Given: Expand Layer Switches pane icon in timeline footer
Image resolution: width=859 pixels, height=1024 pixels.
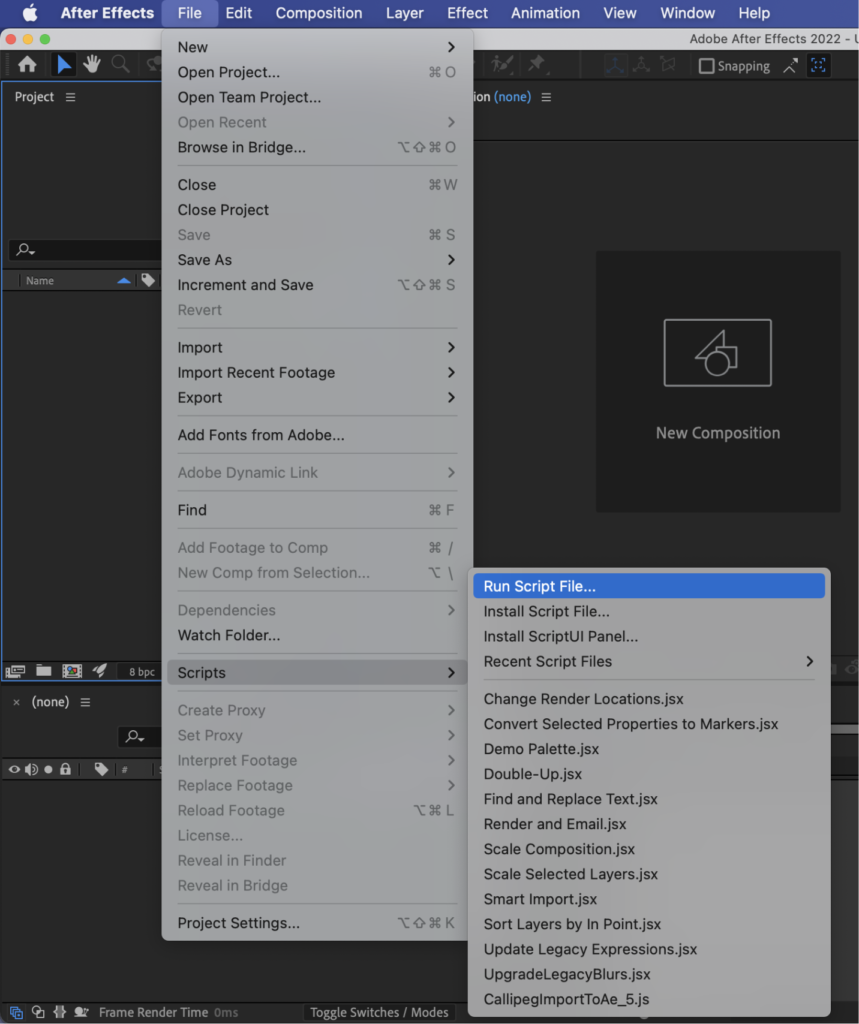Looking at the screenshot, I should tap(16, 1012).
